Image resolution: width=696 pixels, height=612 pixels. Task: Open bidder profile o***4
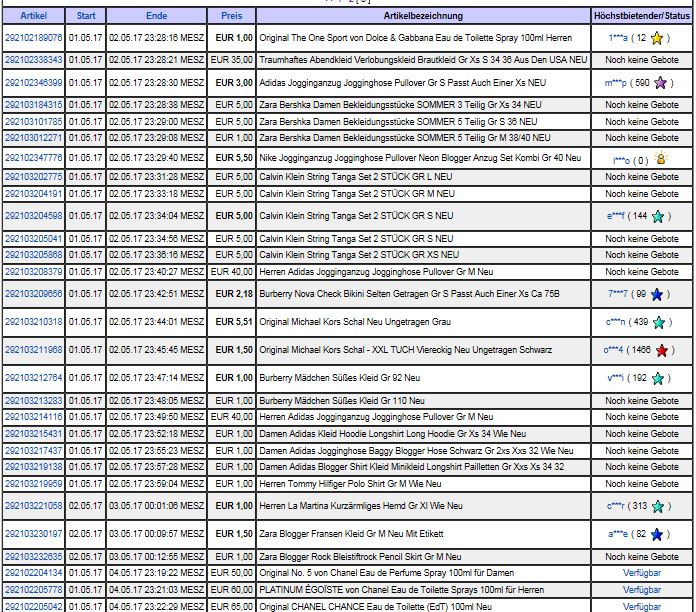pyautogui.click(x=613, y=350)
